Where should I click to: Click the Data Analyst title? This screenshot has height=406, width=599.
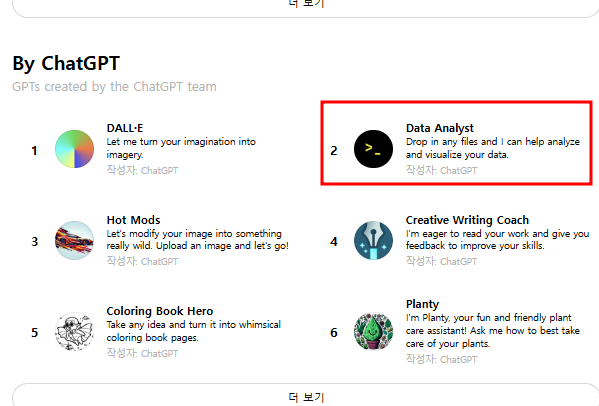(440, 128)
